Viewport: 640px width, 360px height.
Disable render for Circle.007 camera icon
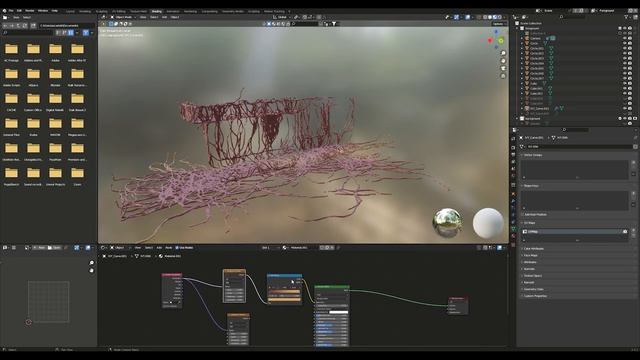pyautogui.click(x=630, y=78)
